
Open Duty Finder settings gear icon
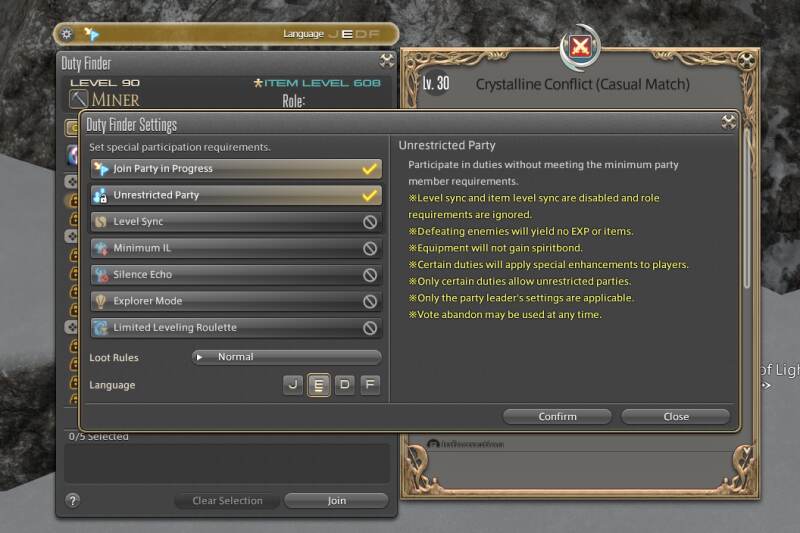point(67,34)
